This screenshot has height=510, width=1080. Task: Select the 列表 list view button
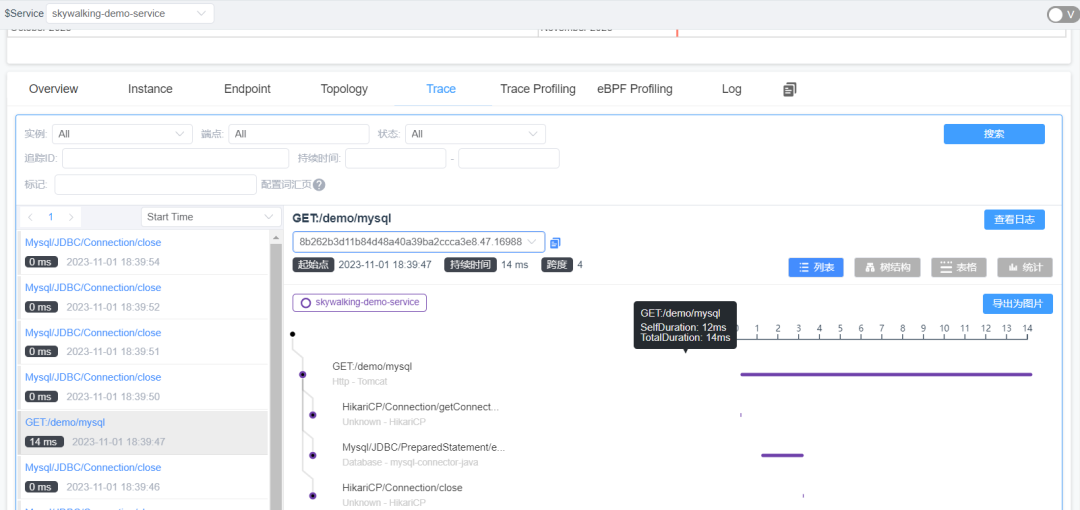pyautogui.click(x=816, y=267)
